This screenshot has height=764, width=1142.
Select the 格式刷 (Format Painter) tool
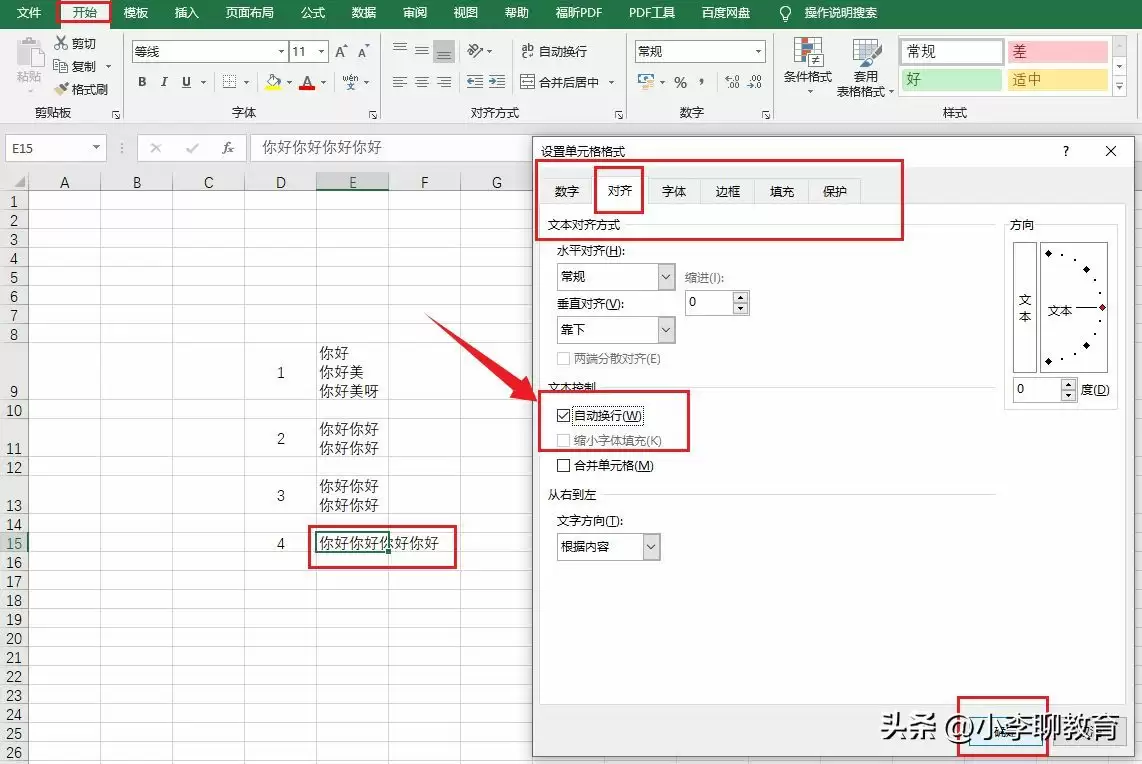click(83, 88)
